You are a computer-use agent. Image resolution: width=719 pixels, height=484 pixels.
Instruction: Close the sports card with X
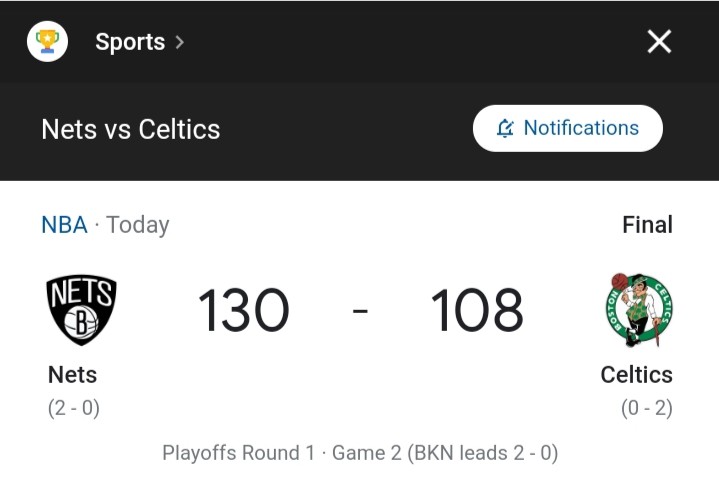(x=659, y=42)
